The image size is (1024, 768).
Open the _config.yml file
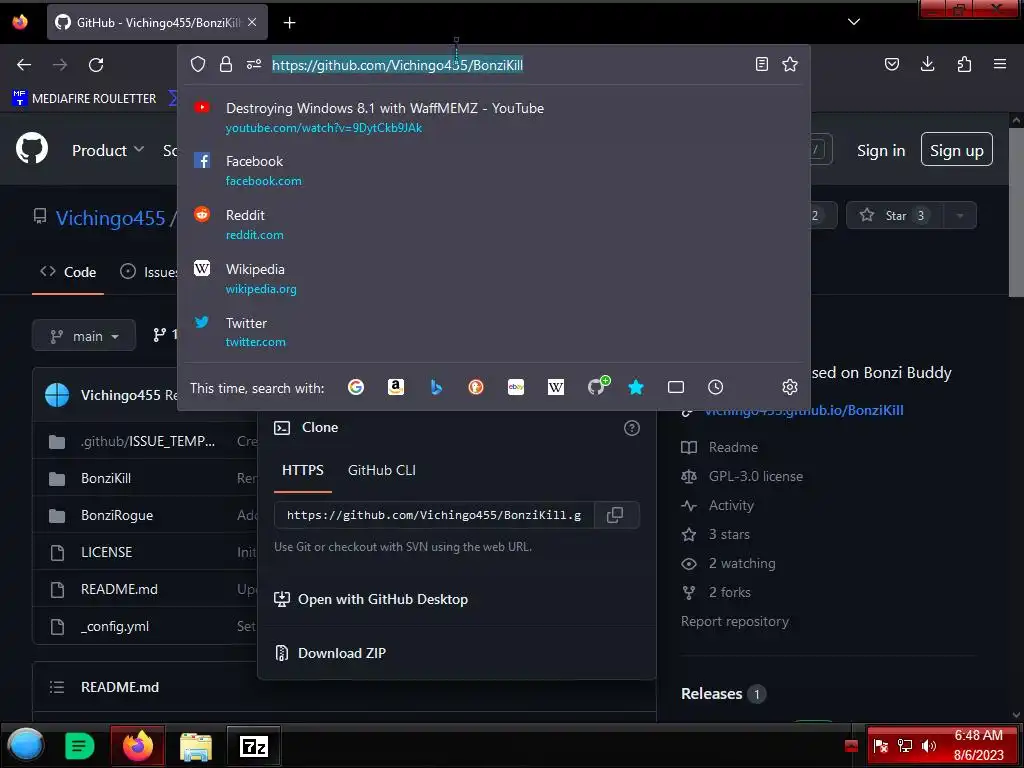click(115, 626)
